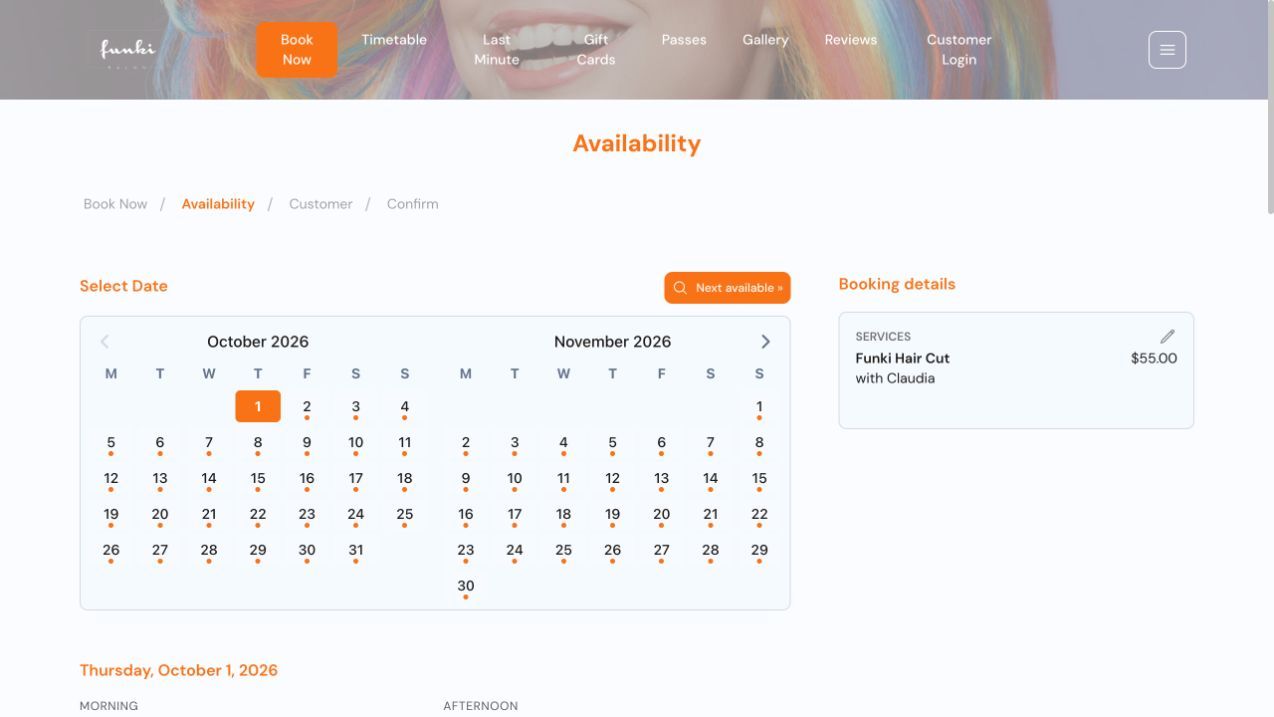Go to previous month with left chevron

click(x=105, y=342)
